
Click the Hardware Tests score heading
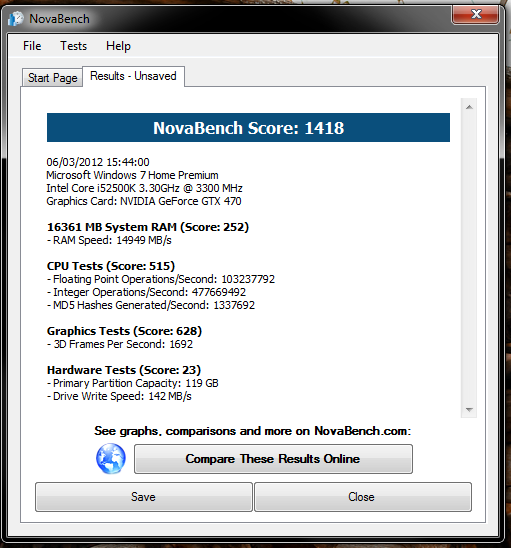124,370
